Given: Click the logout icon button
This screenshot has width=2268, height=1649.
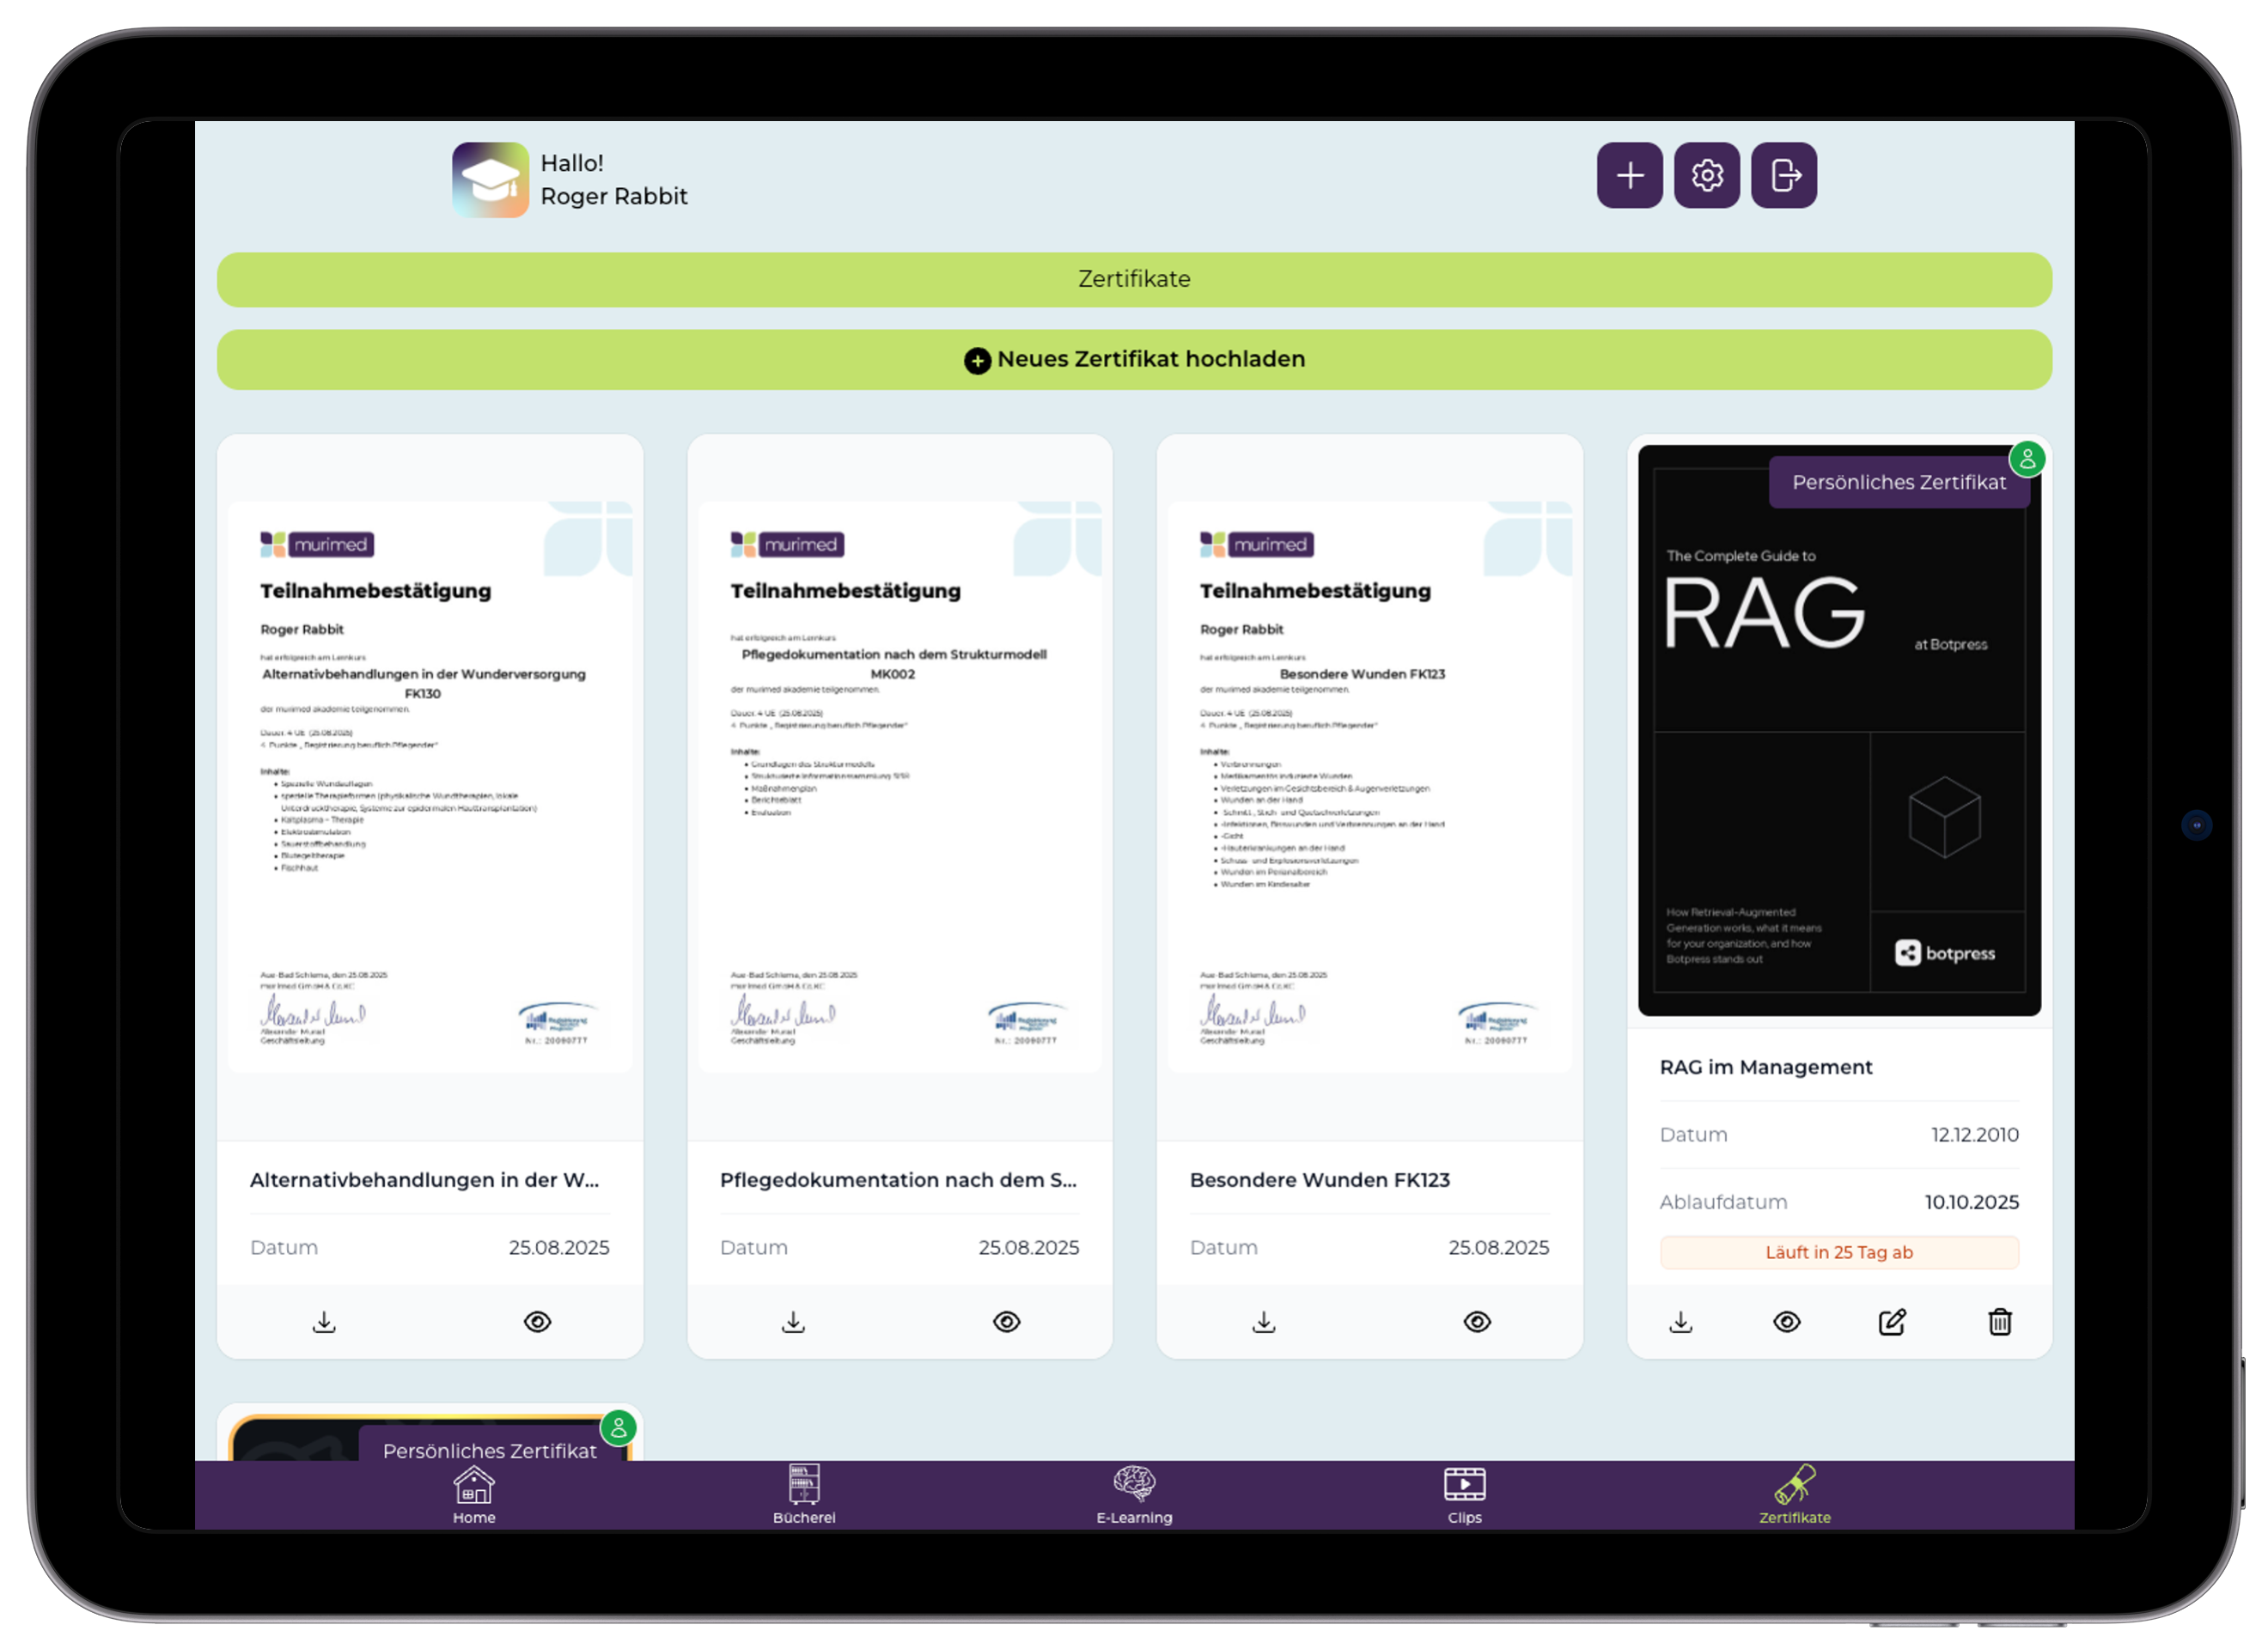Looking at the screenshot, I should tap(1784, 176).
